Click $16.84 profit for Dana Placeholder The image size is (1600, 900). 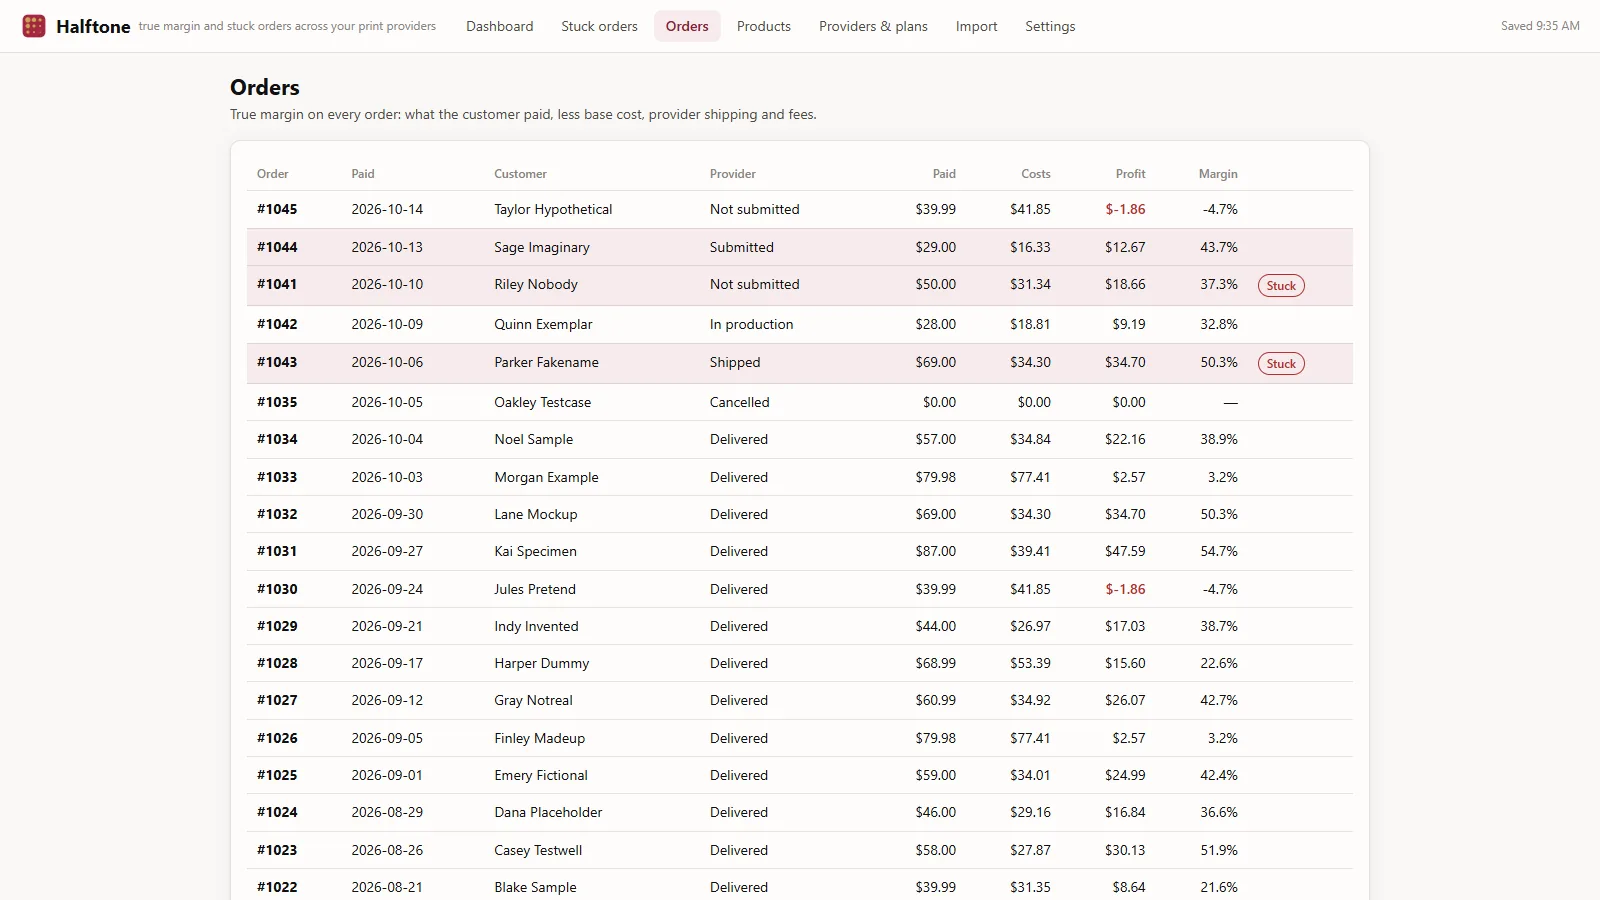point(1125,812)
